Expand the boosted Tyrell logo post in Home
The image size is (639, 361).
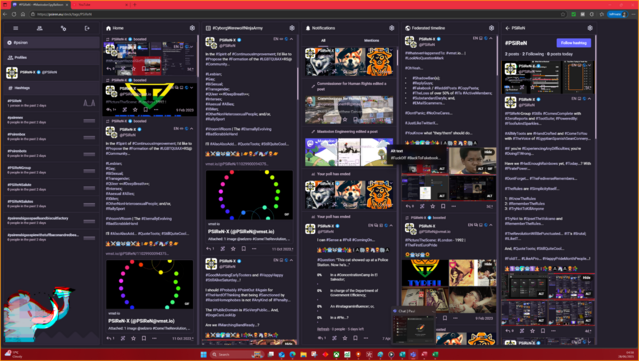192,88
